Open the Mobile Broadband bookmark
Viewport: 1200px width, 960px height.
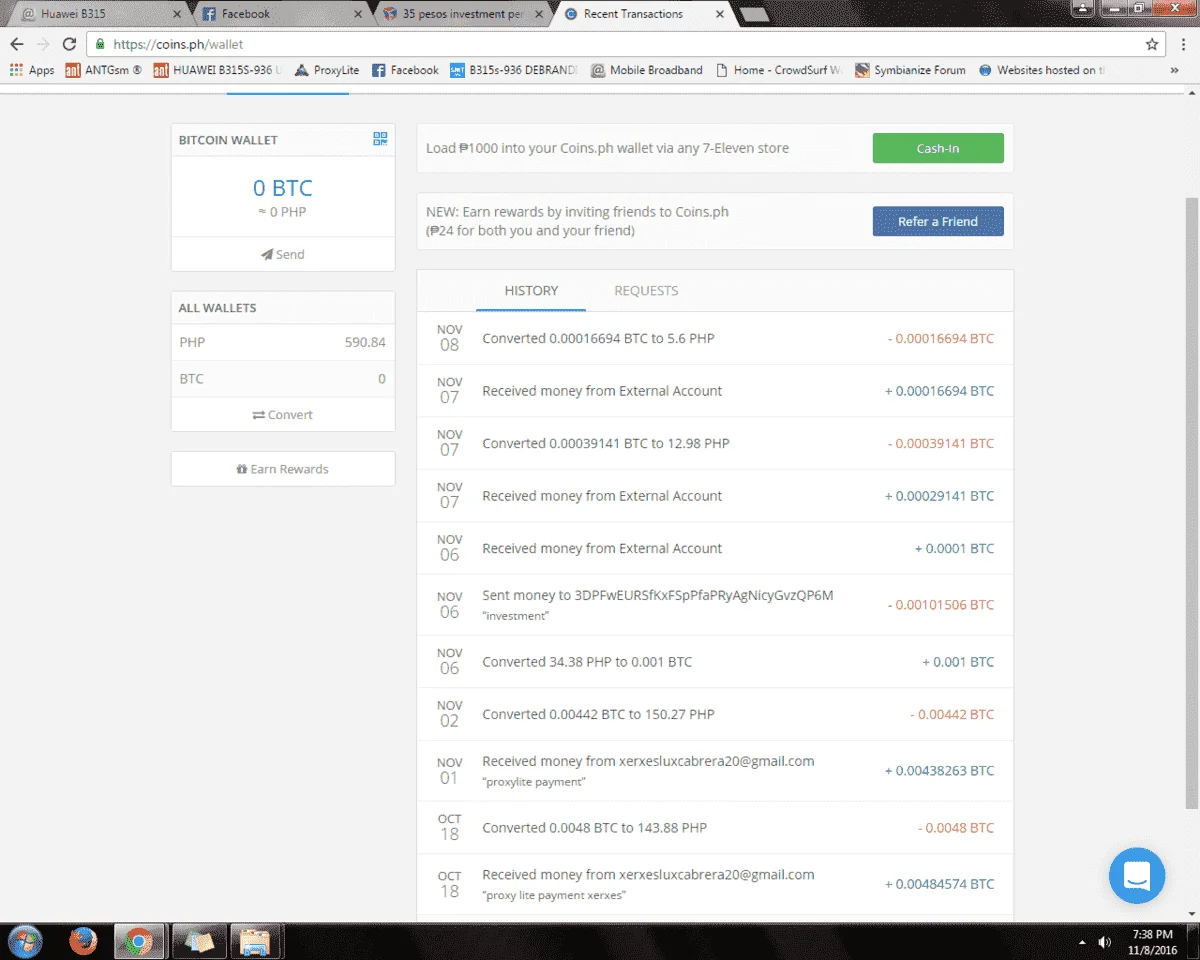coord(647,70)
